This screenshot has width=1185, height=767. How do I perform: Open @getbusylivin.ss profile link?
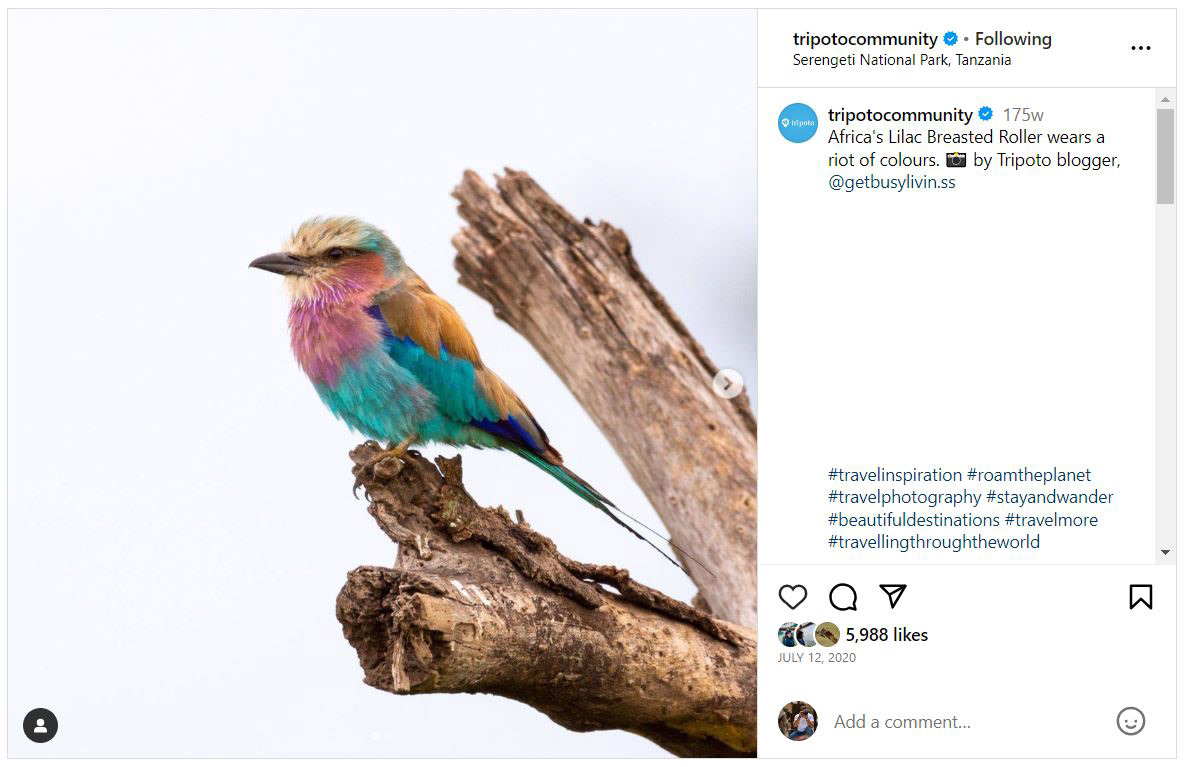(x=892, y=182)
